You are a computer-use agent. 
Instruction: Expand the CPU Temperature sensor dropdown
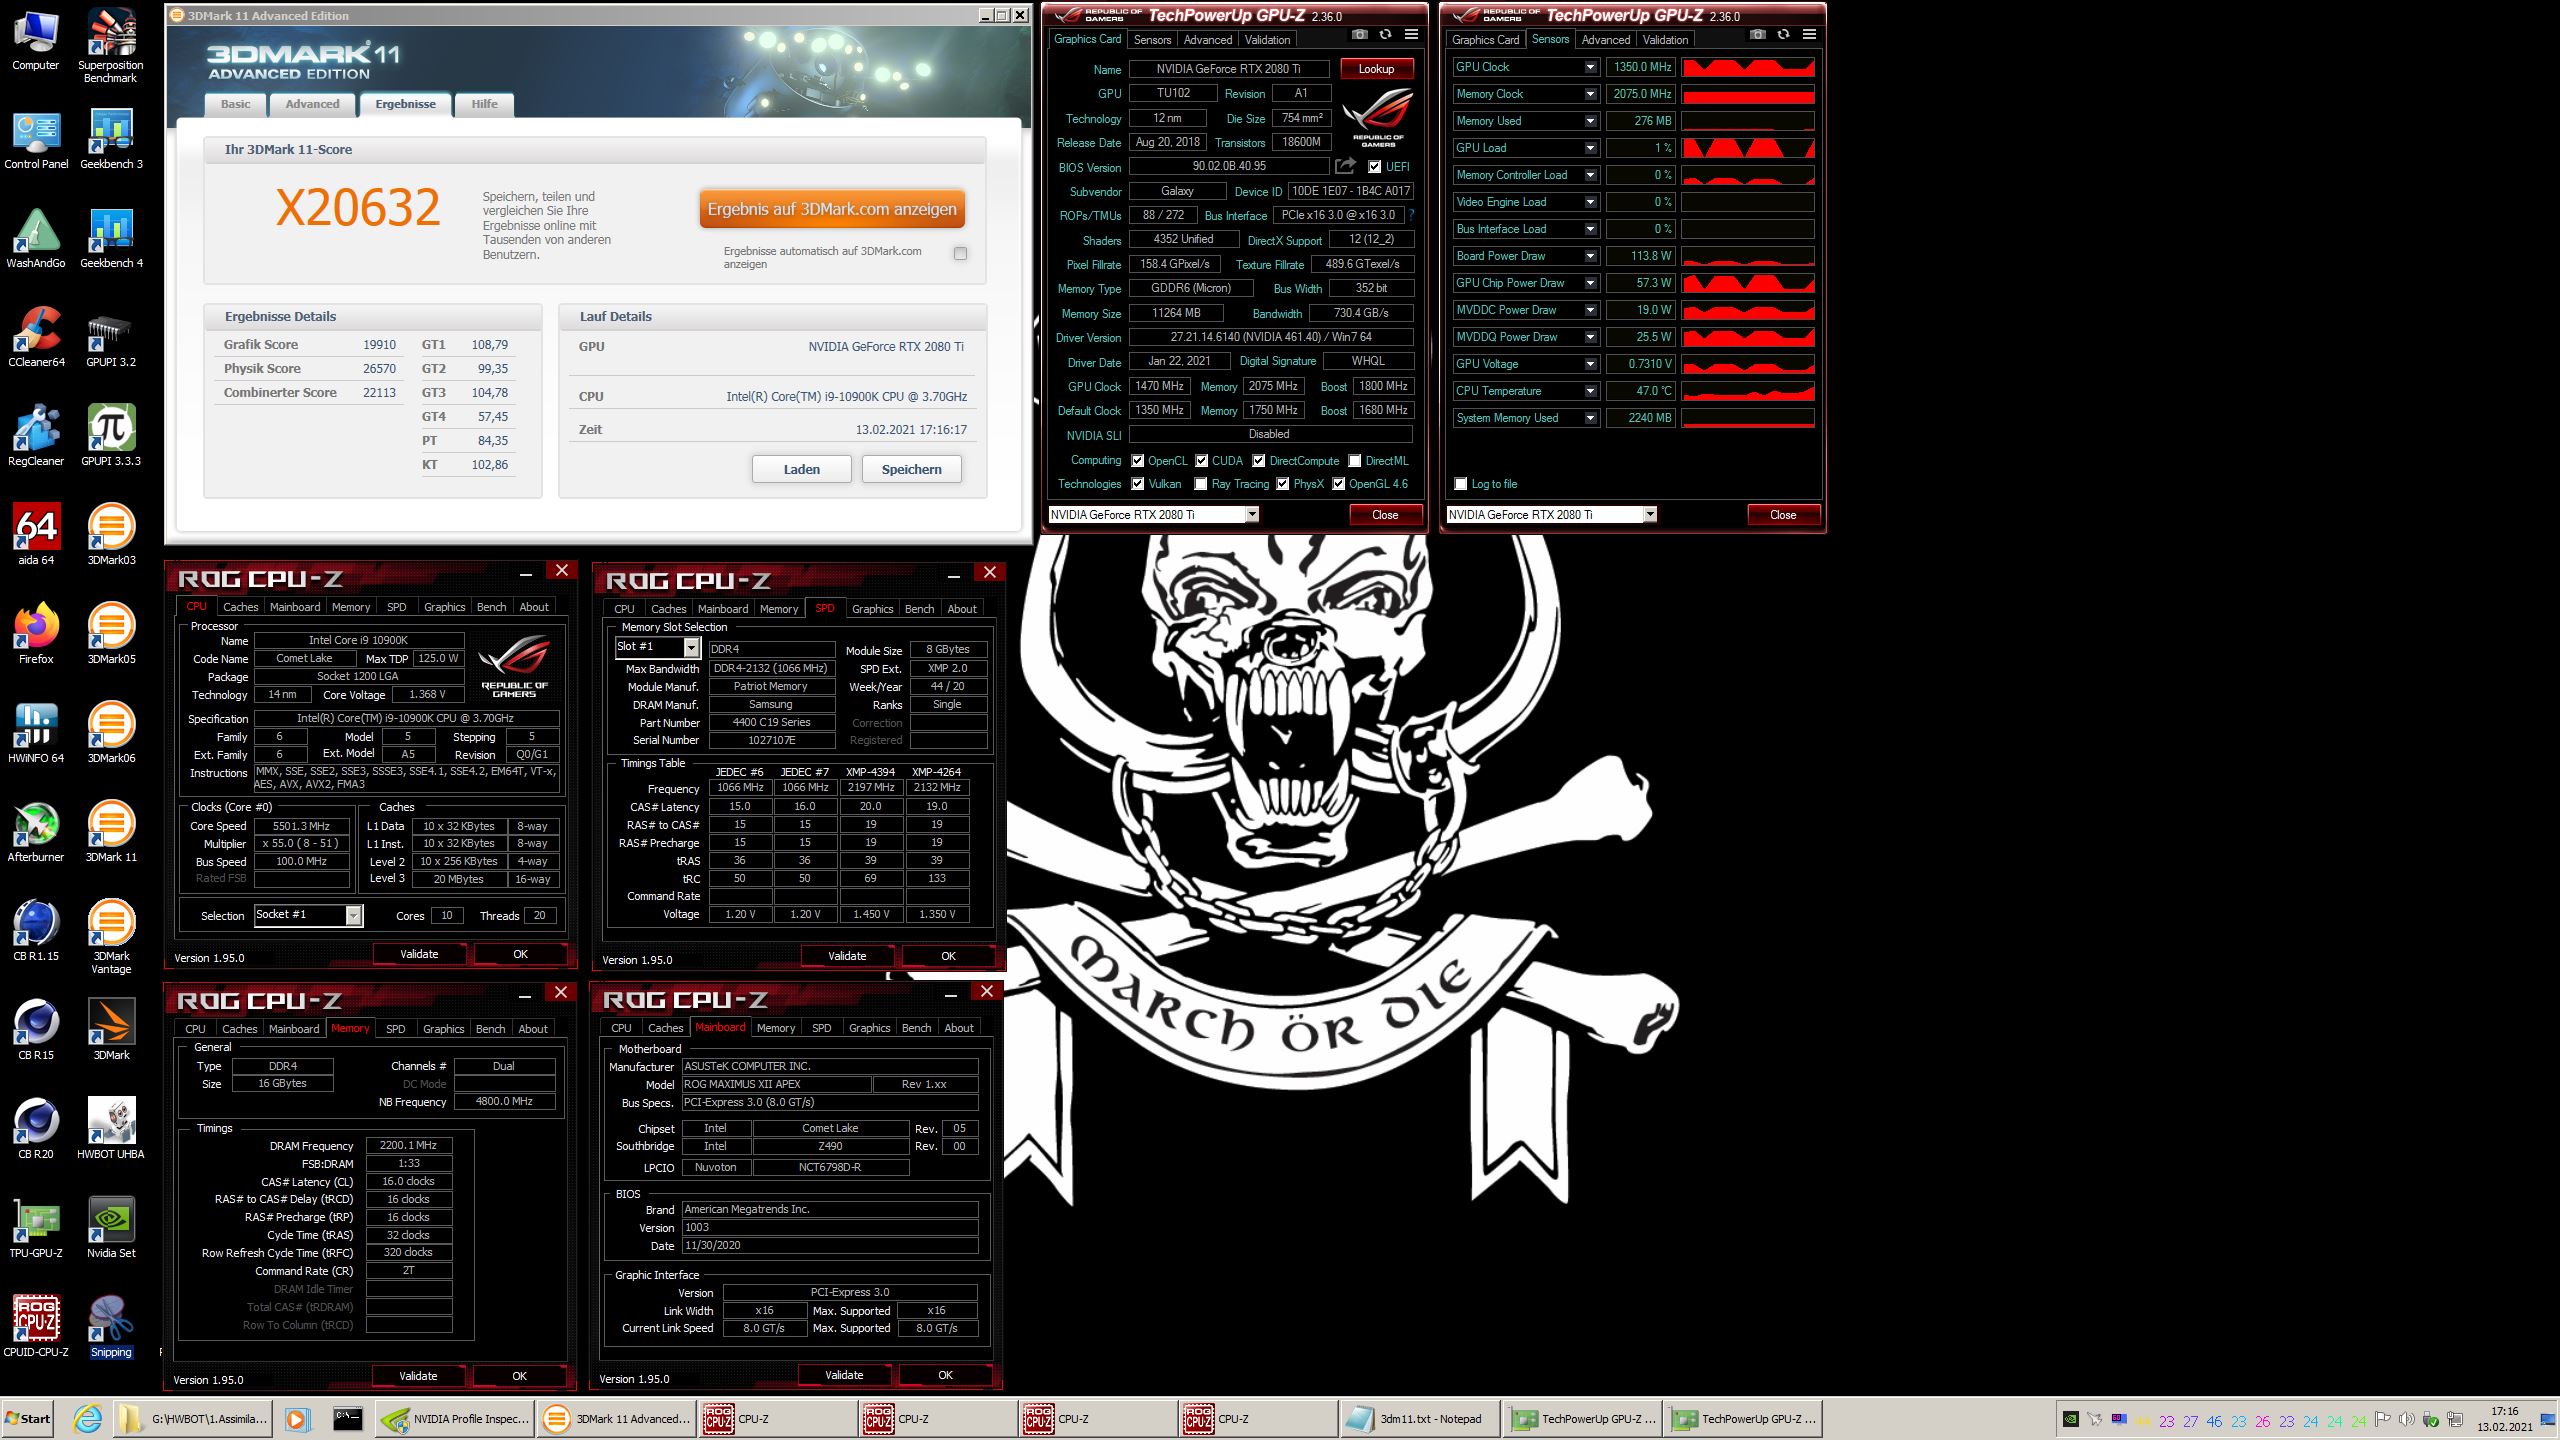(1590, 391)
